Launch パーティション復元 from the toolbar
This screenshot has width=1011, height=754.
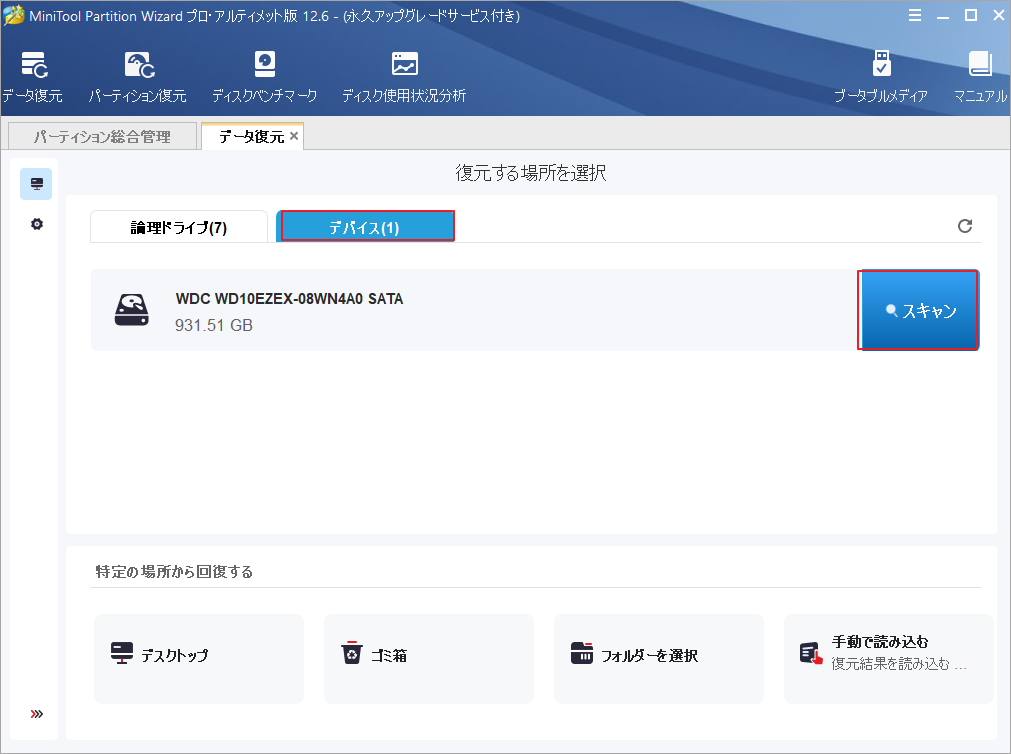137,77
